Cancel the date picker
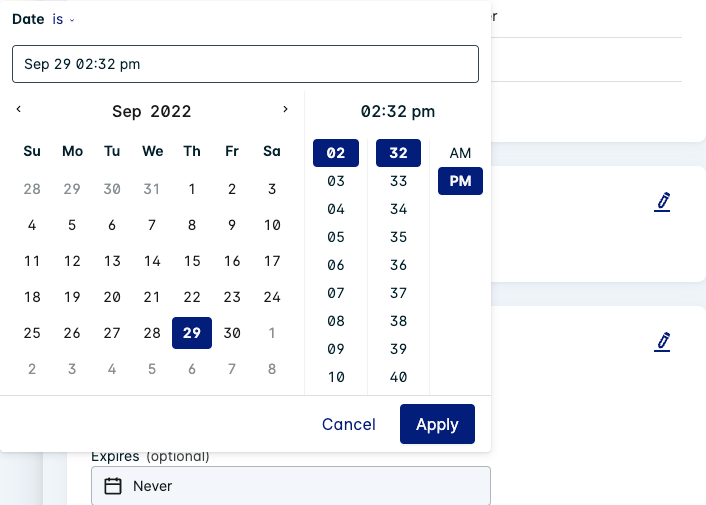 click(x=349, y=424)
